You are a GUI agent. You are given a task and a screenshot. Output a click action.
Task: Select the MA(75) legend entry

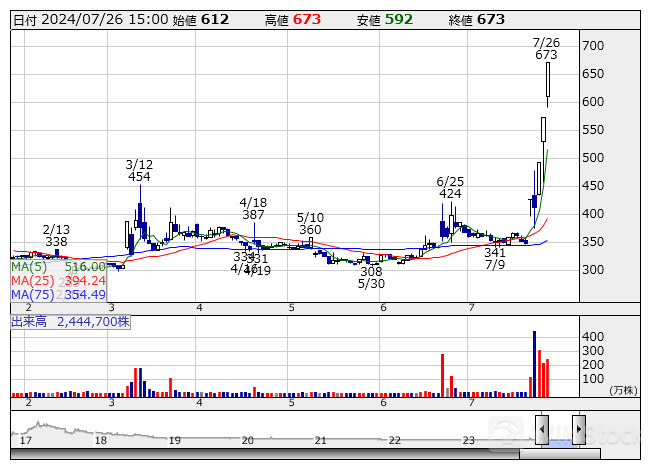pyautogui.click(x=58, y=295)
